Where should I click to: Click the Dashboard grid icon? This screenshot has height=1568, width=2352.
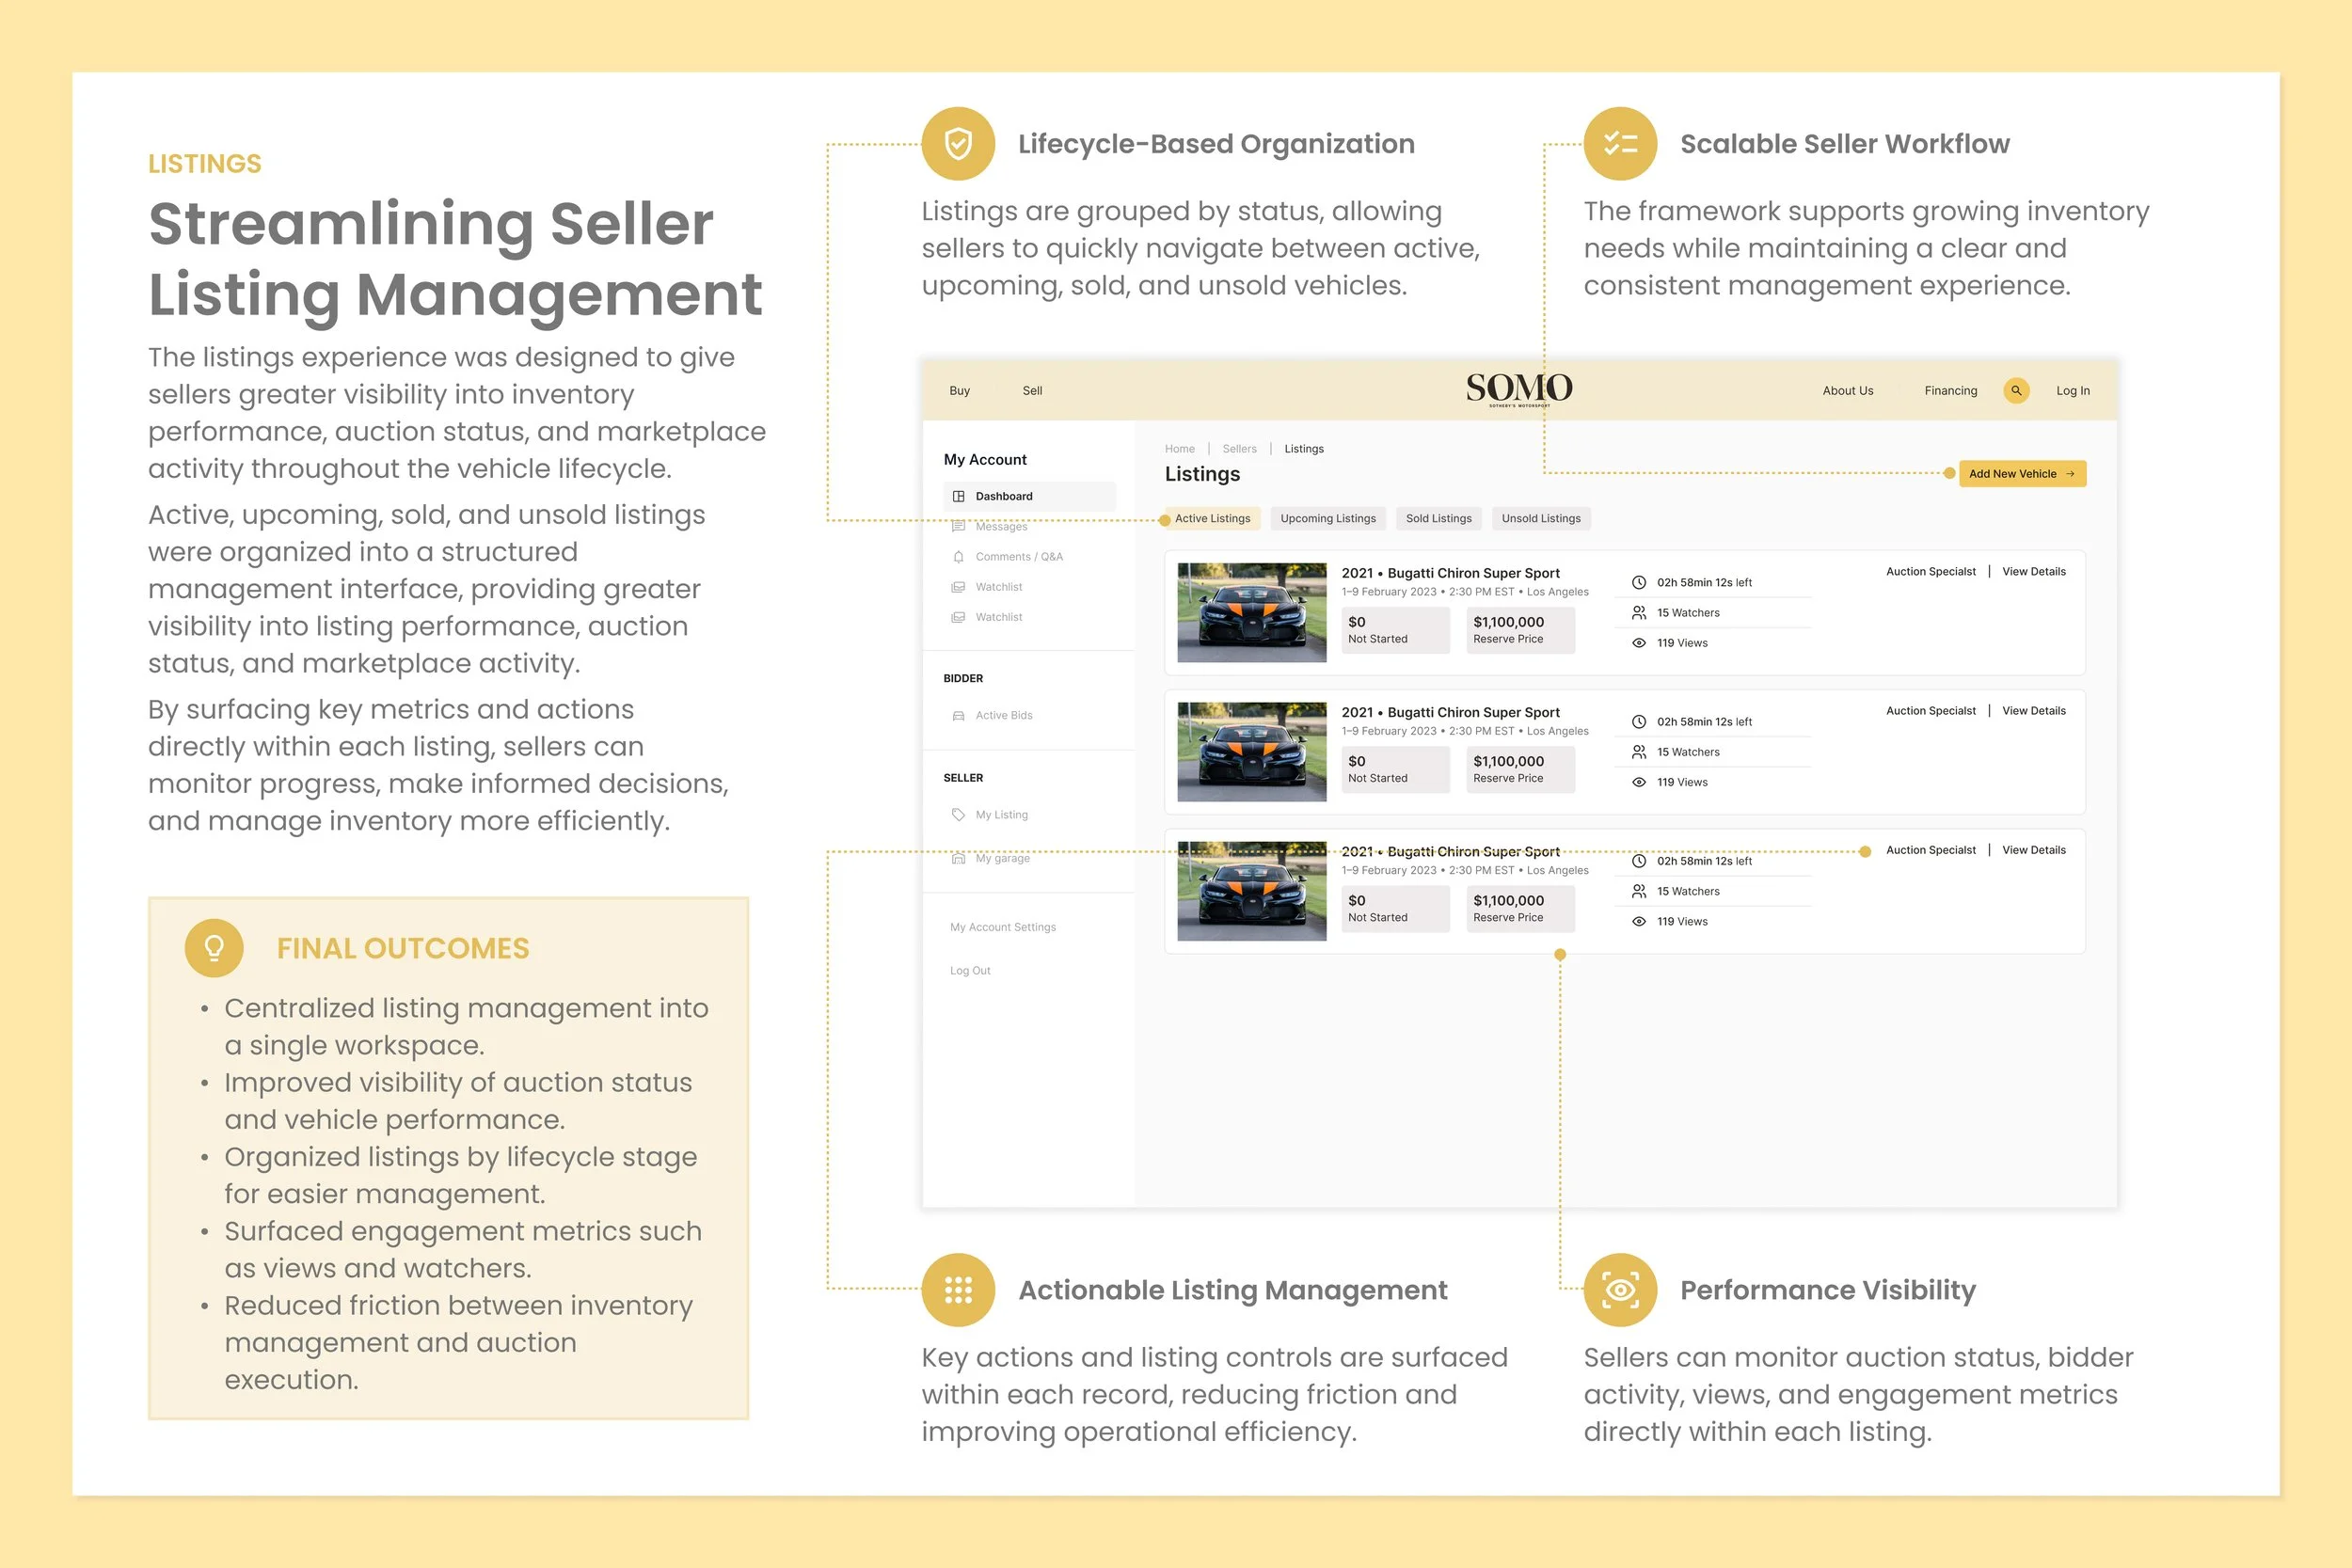coord(958,496)
